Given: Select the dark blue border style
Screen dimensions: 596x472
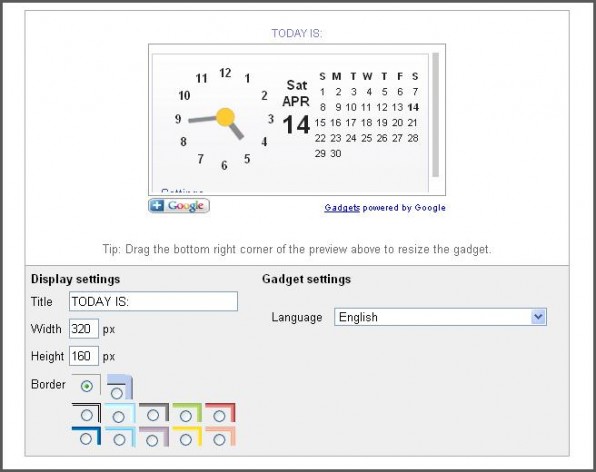Looking at the screenshot, I should coord(86,439).
